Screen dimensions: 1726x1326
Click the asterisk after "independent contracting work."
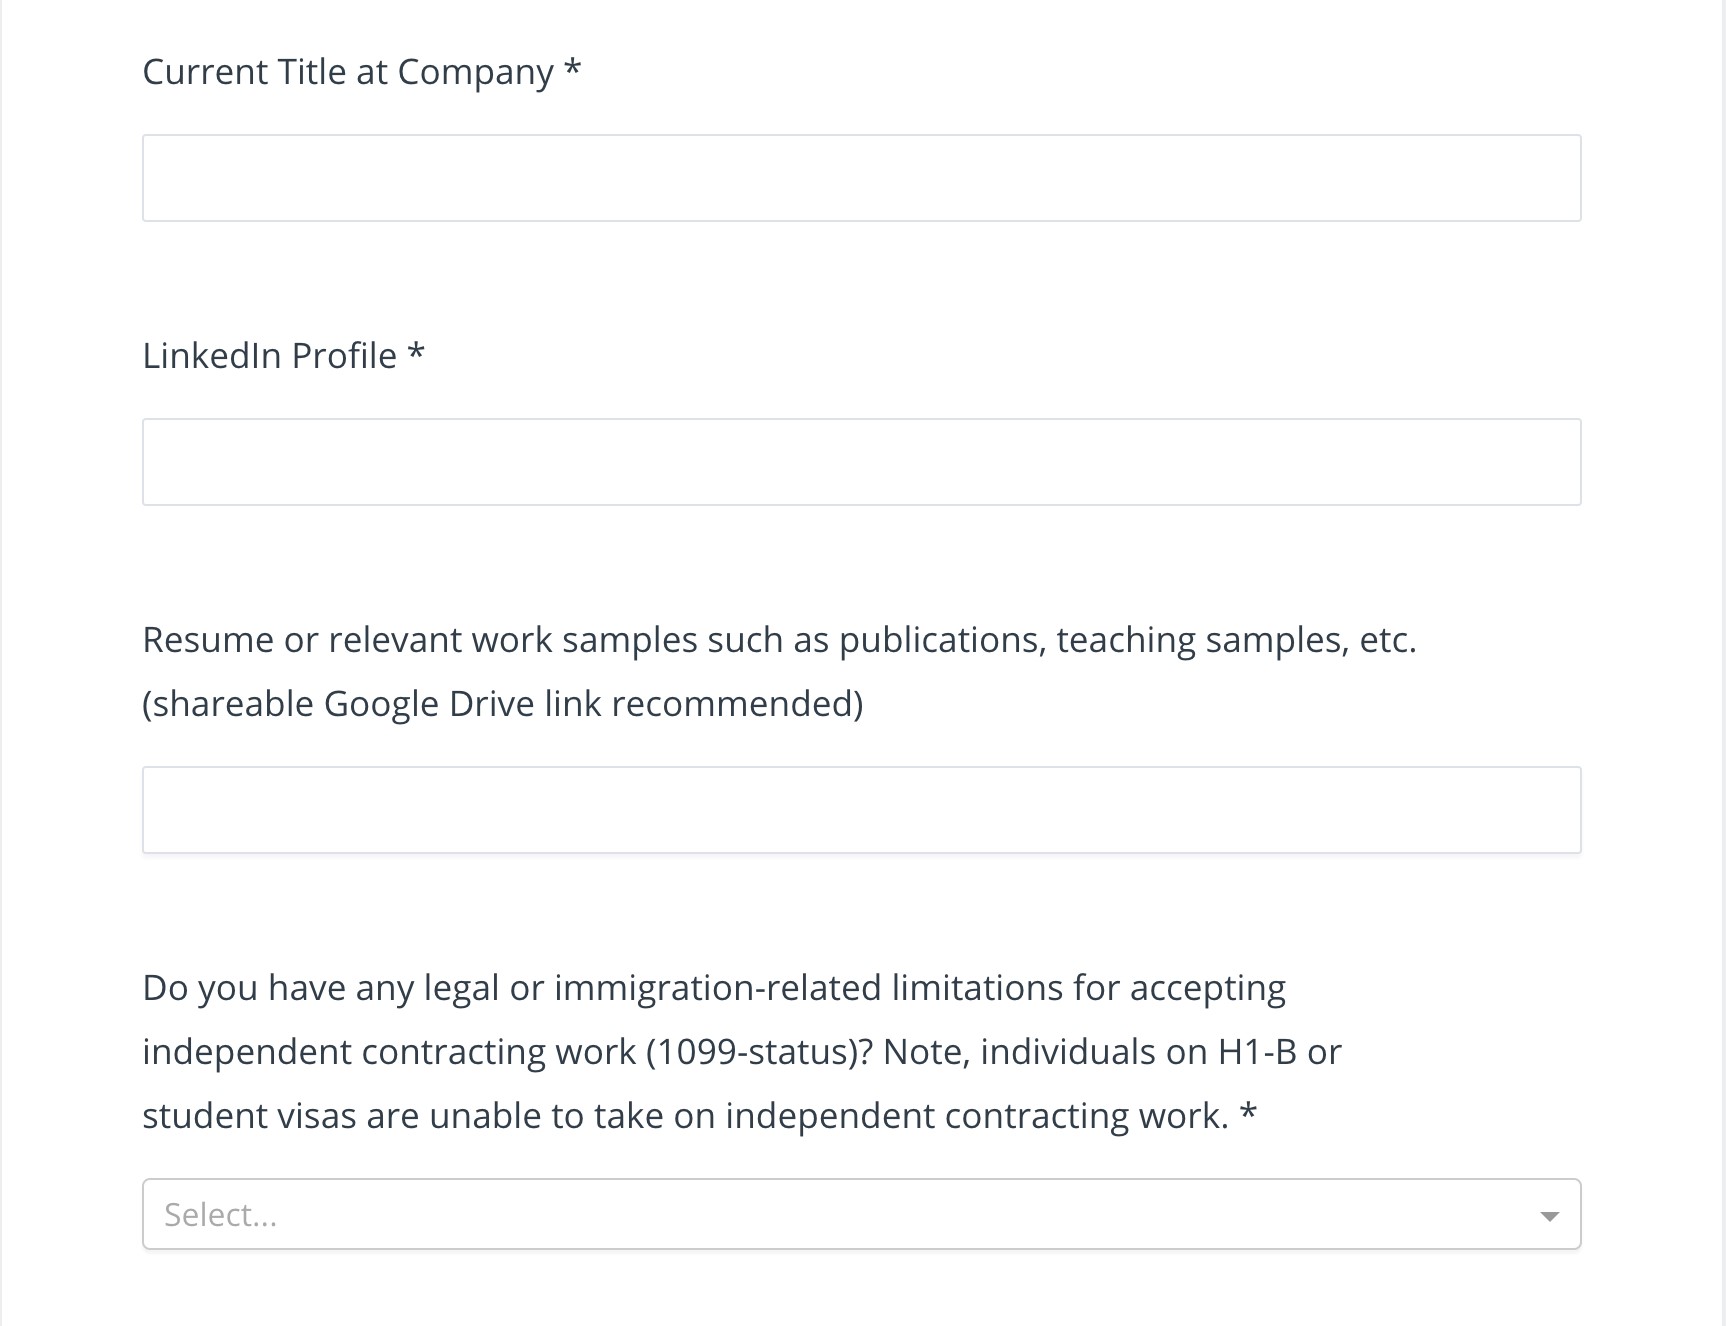1248,1114
